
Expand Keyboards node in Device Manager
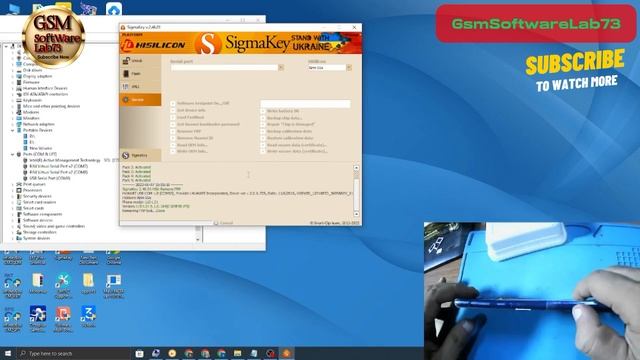(x=13, y=100)
